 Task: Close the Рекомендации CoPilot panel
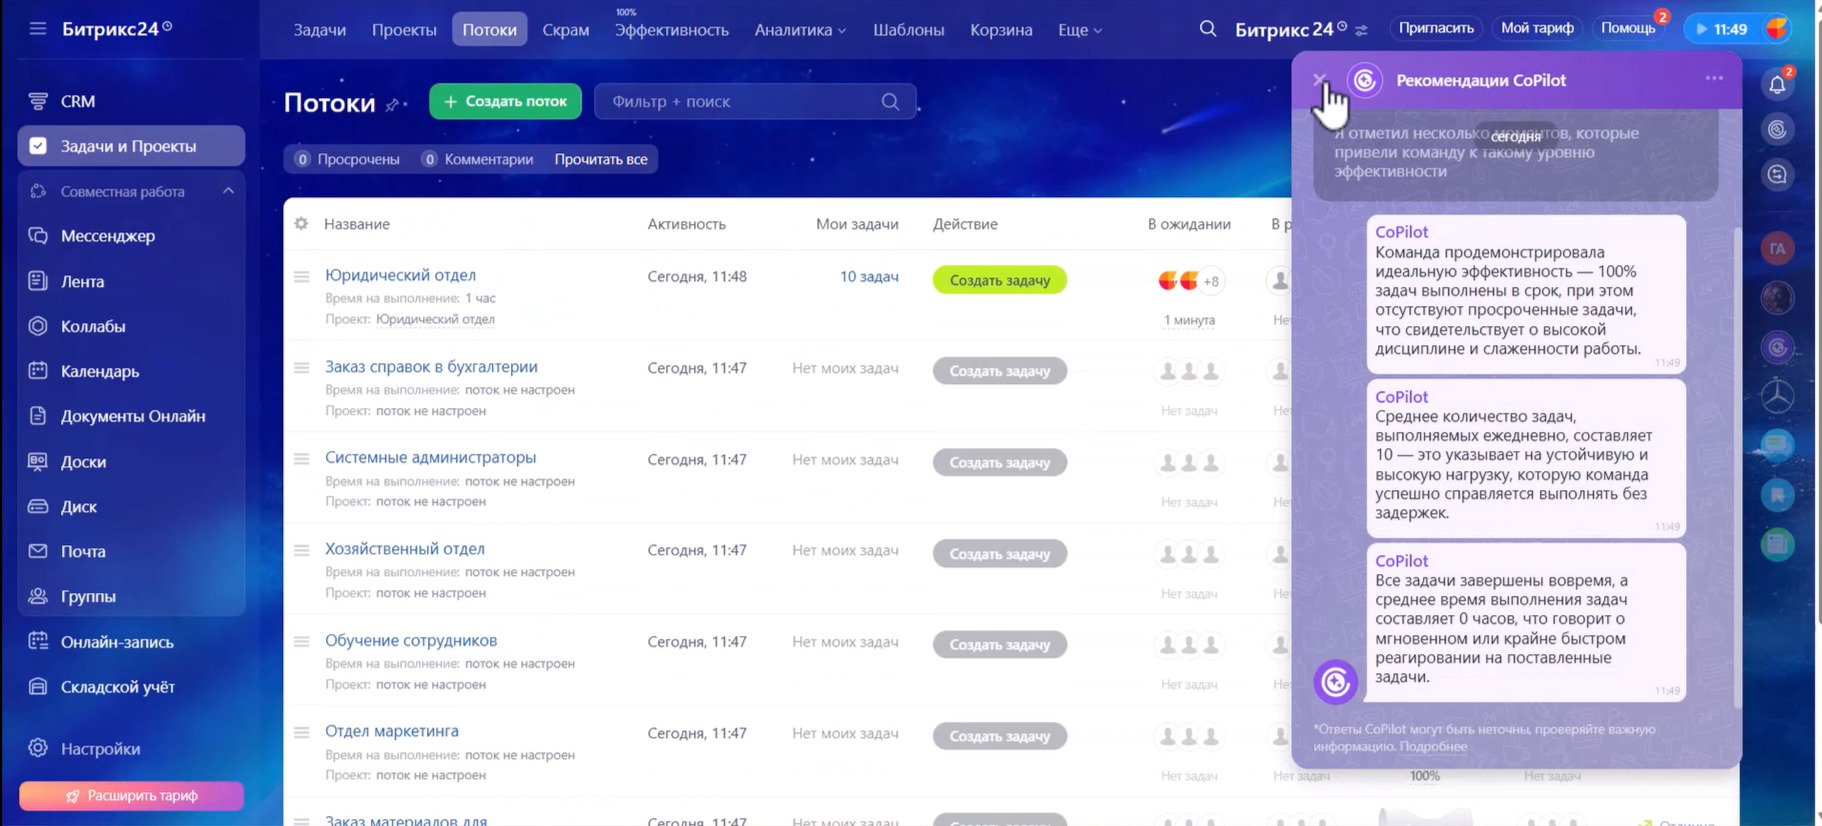[1319, 79]
